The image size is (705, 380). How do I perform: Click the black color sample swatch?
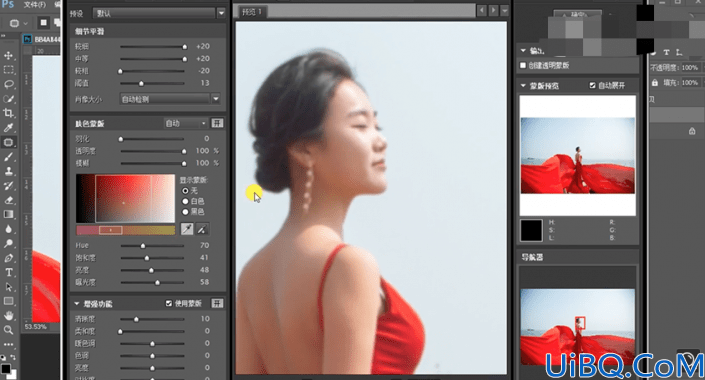531,230
